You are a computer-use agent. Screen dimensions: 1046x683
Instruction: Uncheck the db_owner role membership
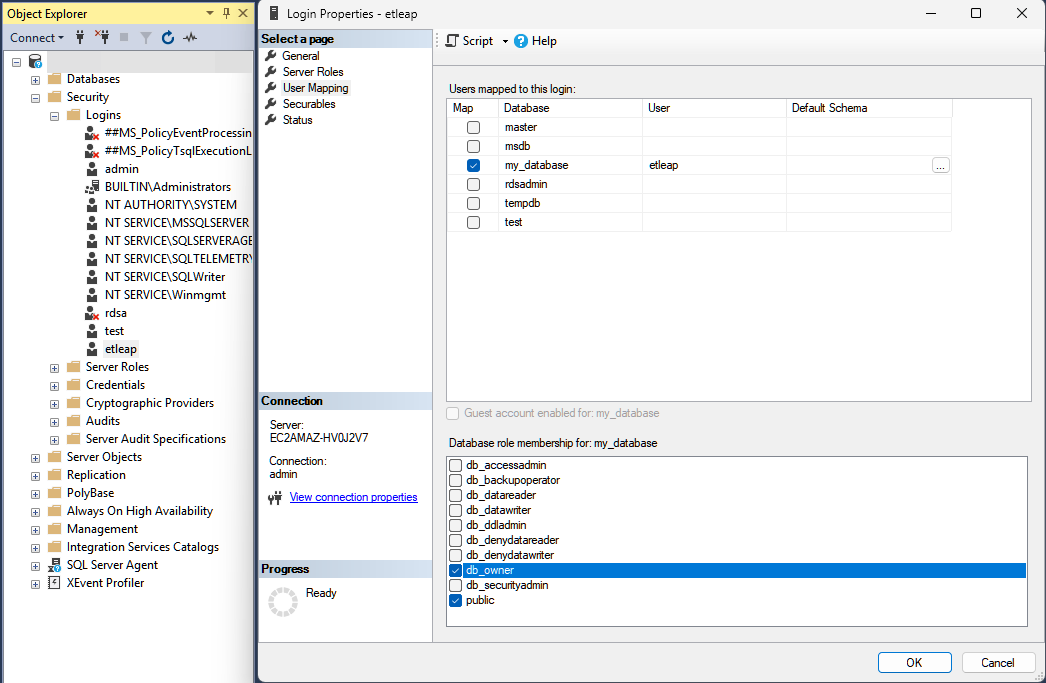click(x=456, y=570)
